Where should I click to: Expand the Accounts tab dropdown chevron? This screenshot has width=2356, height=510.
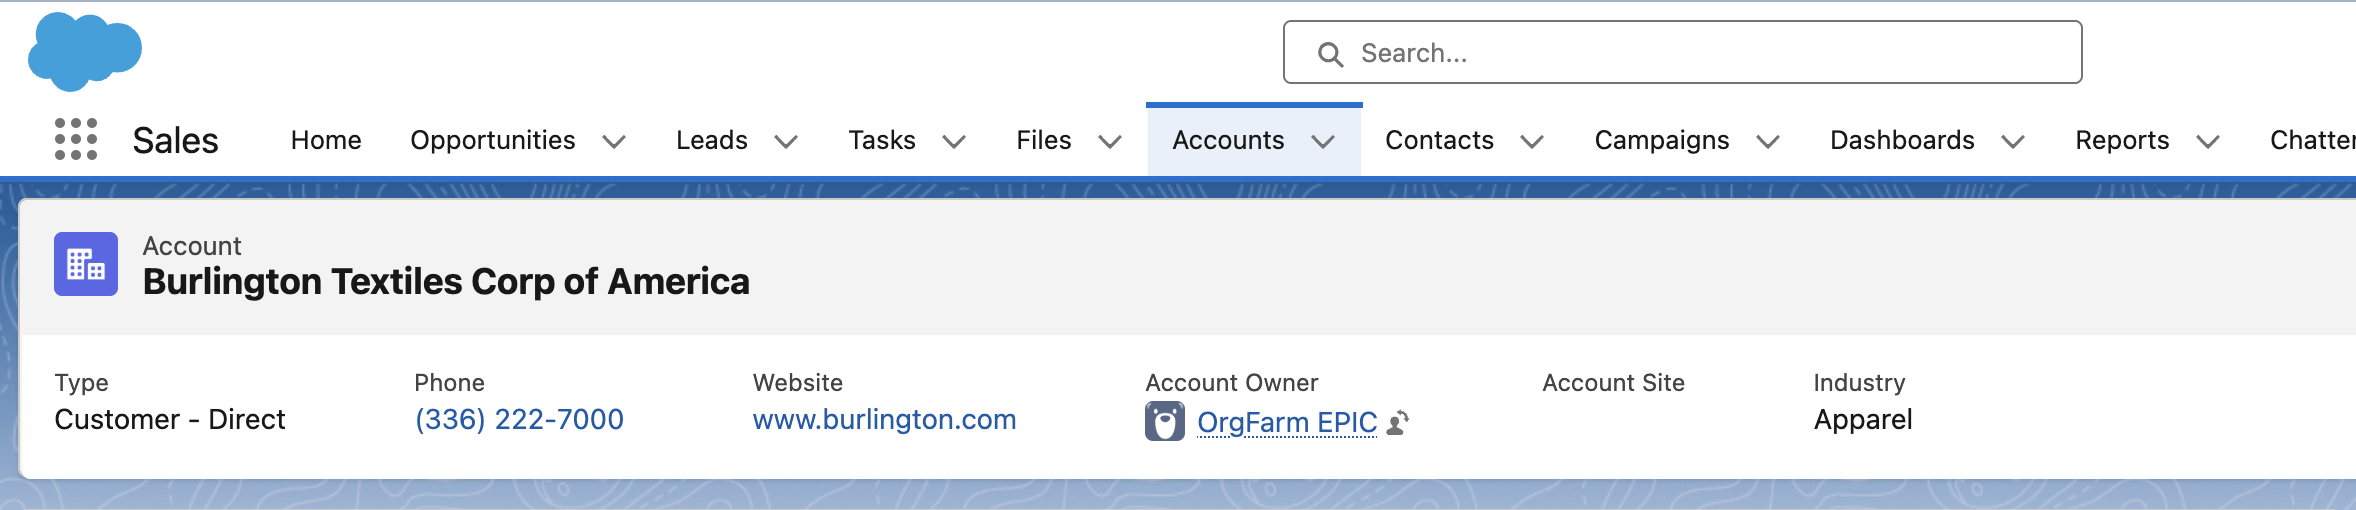coord(1323,142)
